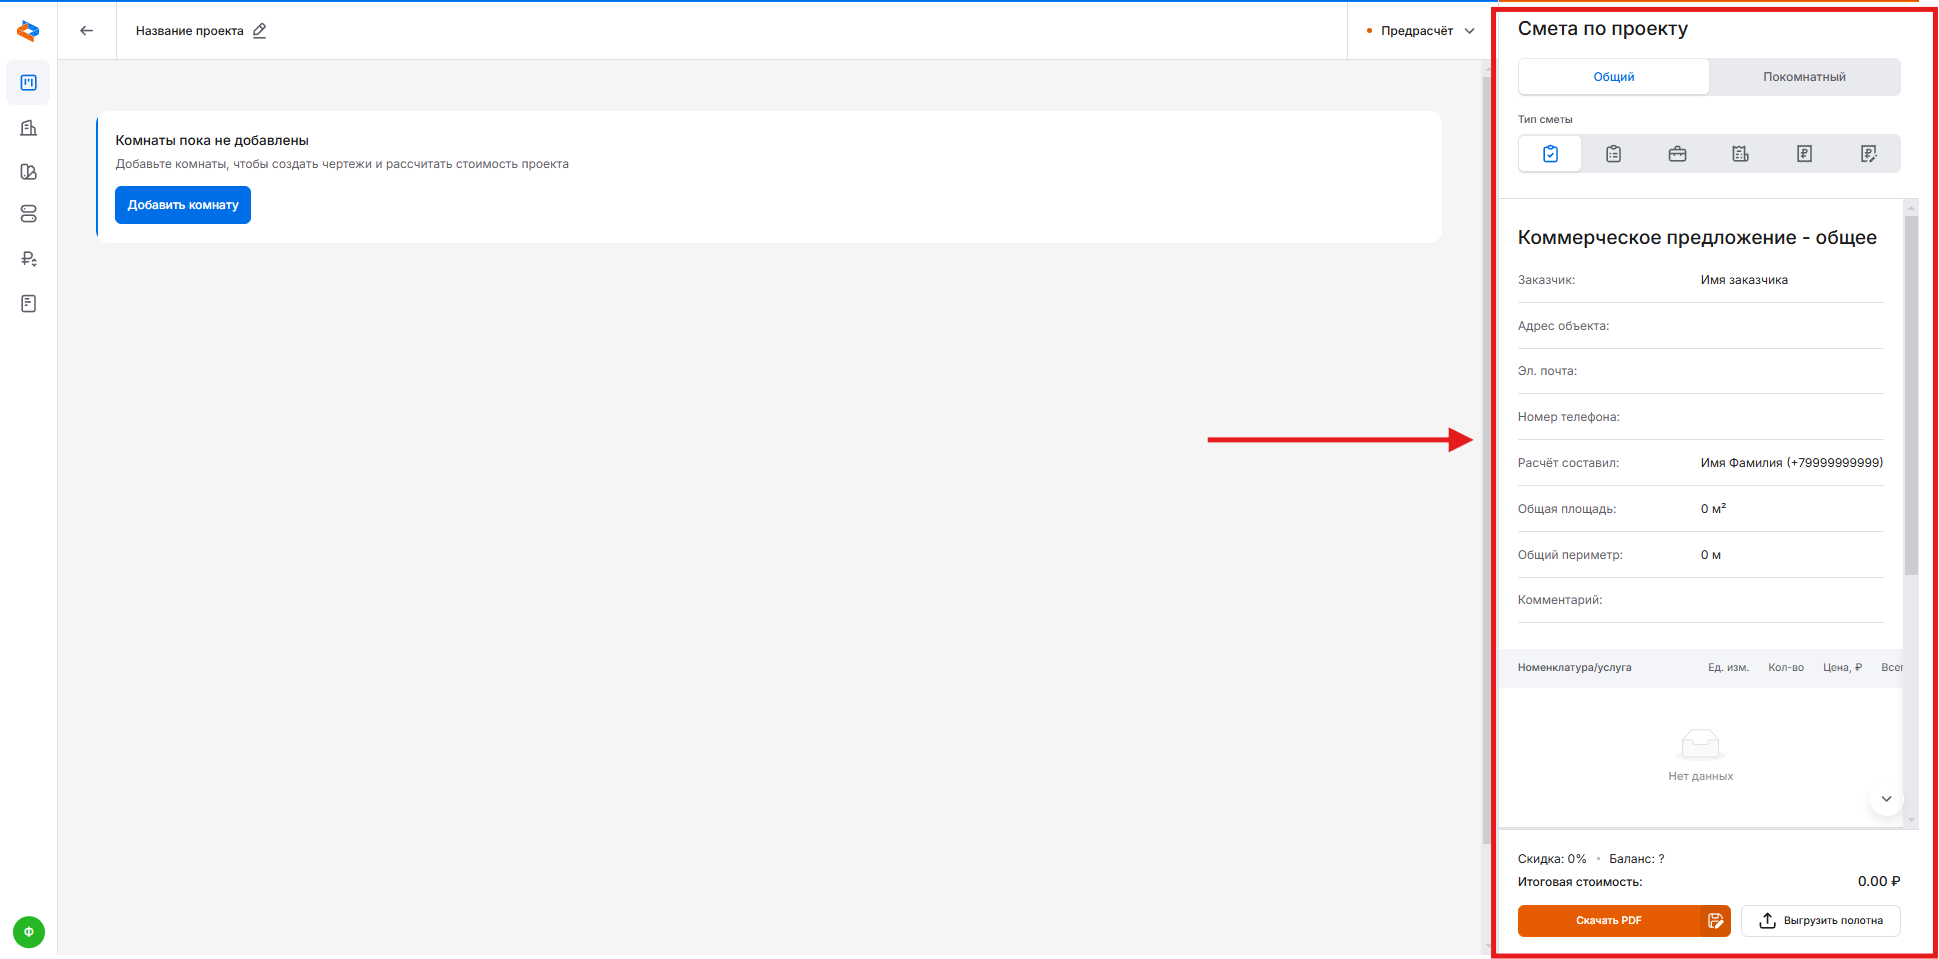Image resolution: width=1939 pixels, height=959 pixels.
Task: Click the save-edit icon beside Скачать PDF
Action: pyautogui.click(x=1716, y=921)
